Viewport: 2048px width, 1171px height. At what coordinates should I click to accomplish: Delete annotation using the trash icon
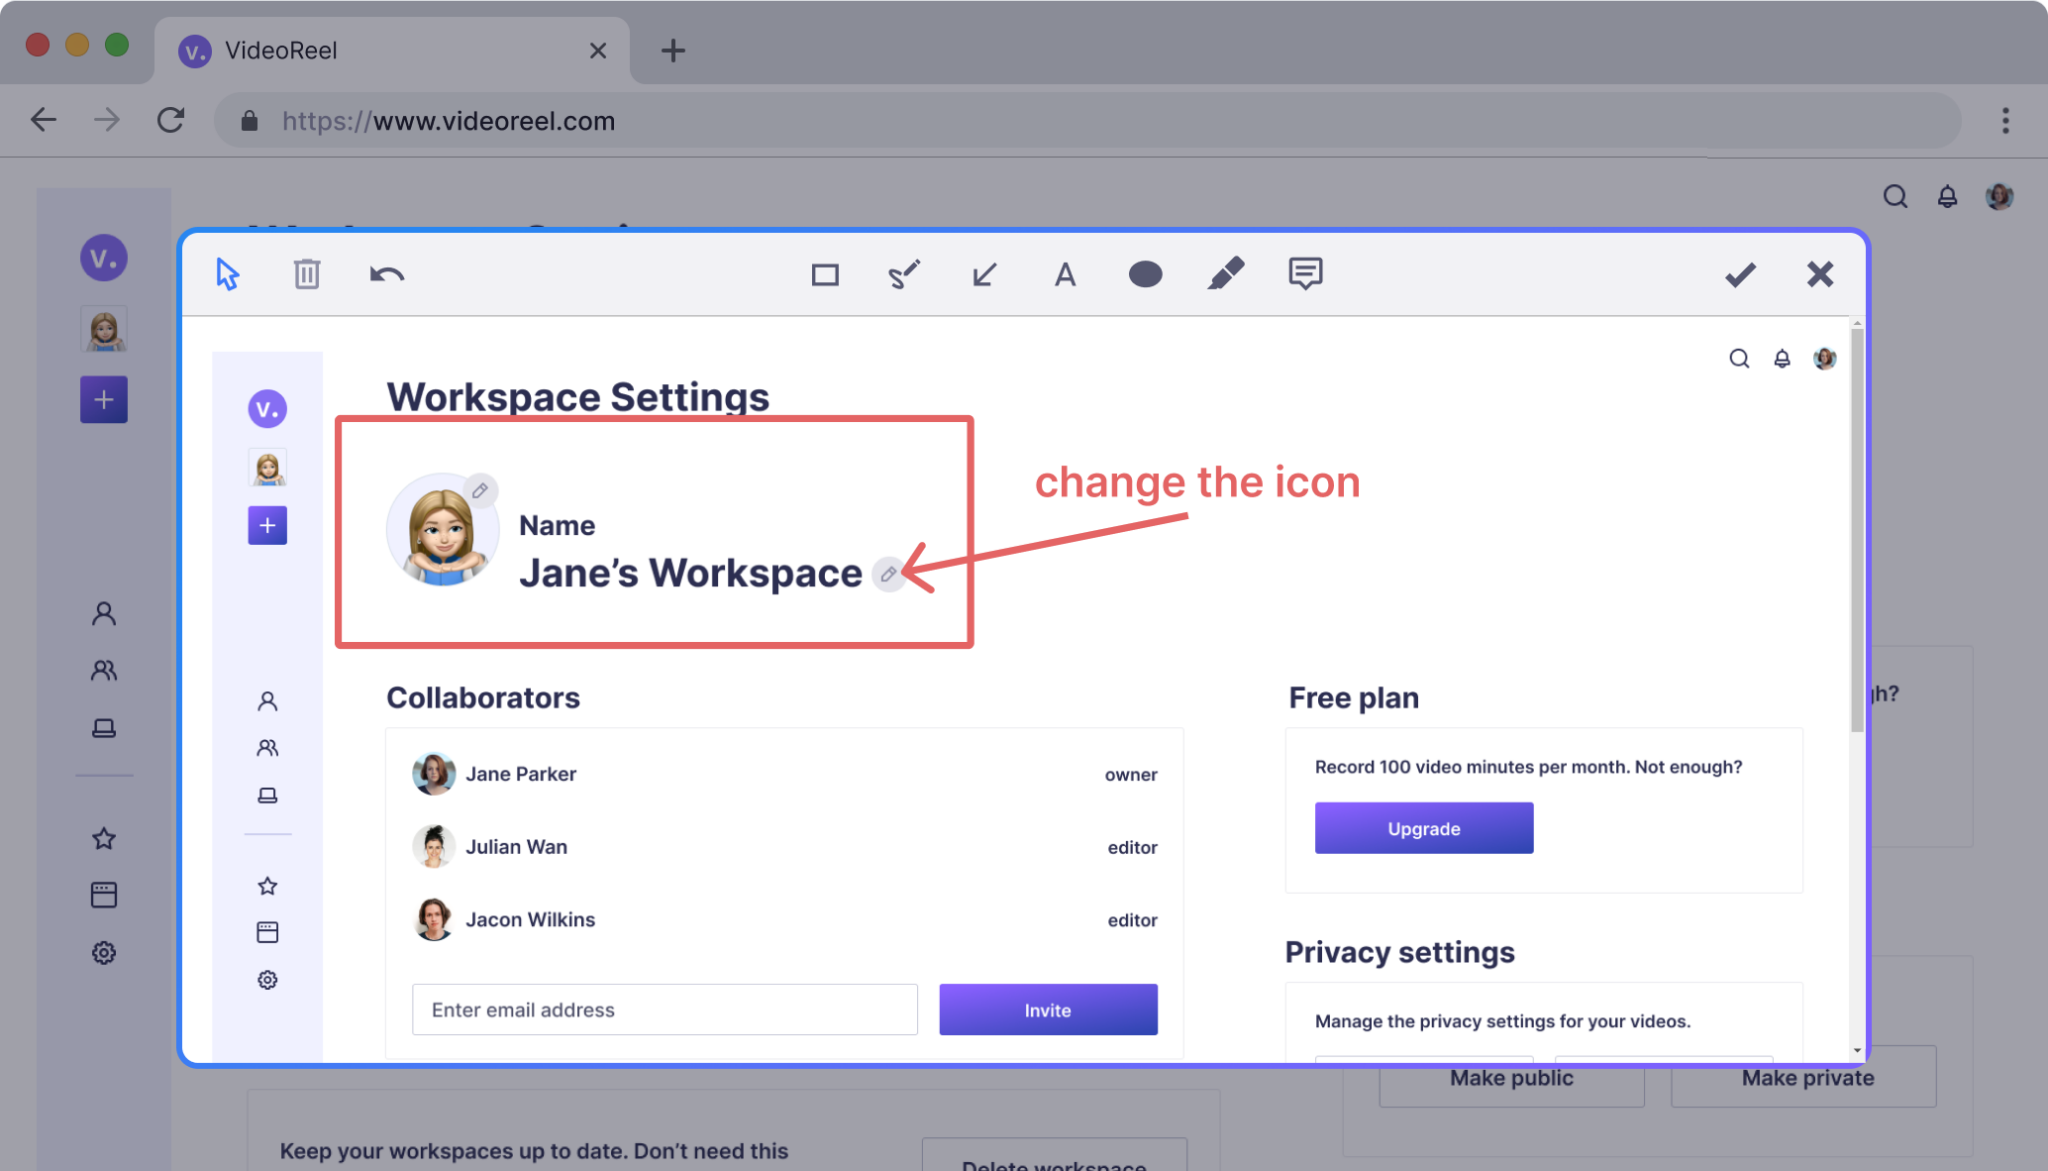point(306,274)
